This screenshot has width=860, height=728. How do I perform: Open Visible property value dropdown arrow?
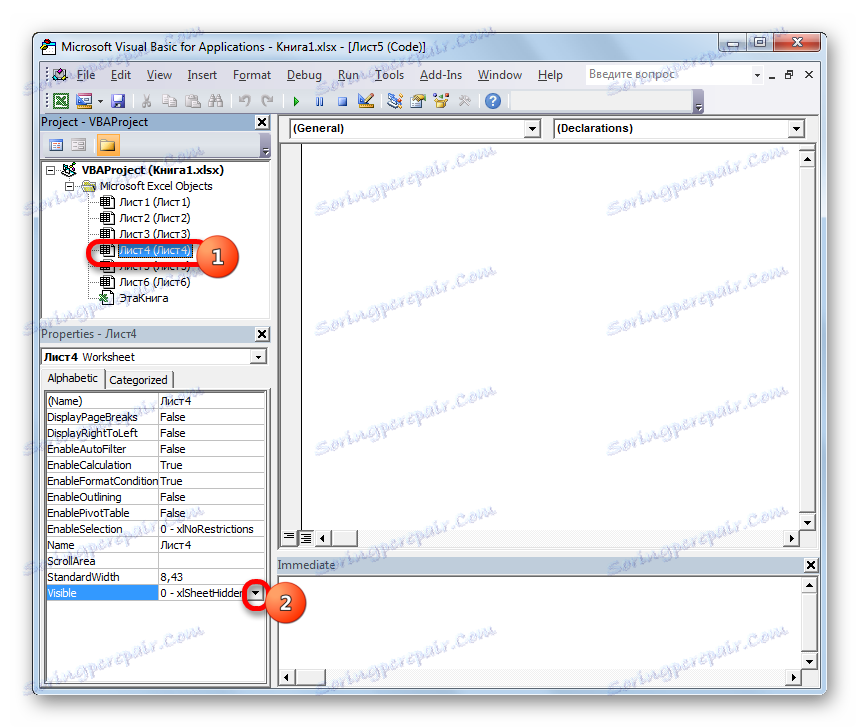[x=255, y=593]
